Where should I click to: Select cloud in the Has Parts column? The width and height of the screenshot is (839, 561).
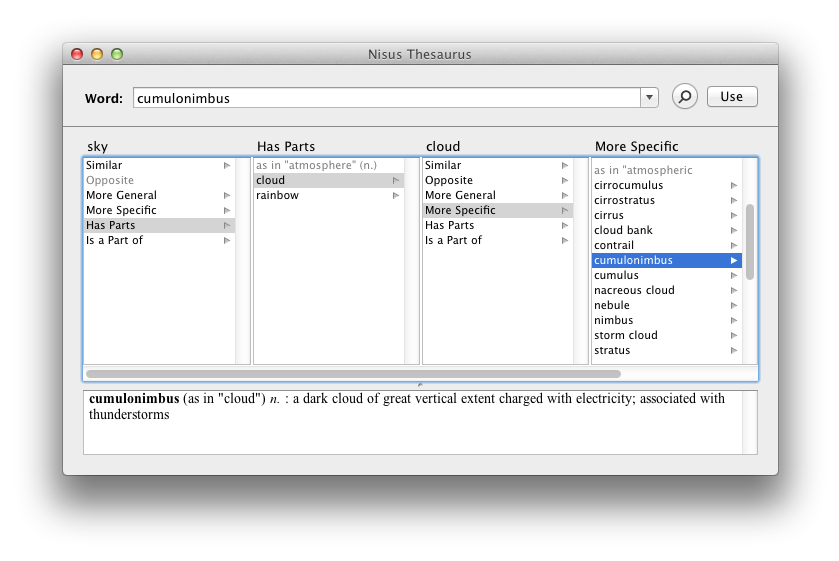[x=328, y=180]
